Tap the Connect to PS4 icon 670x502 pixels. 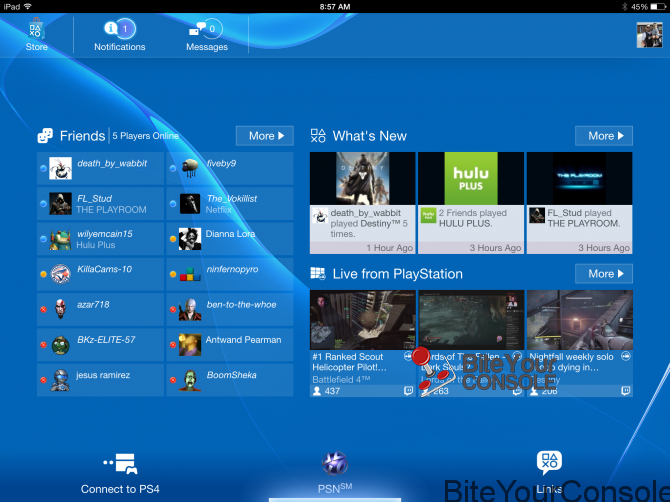click(120, 464)
